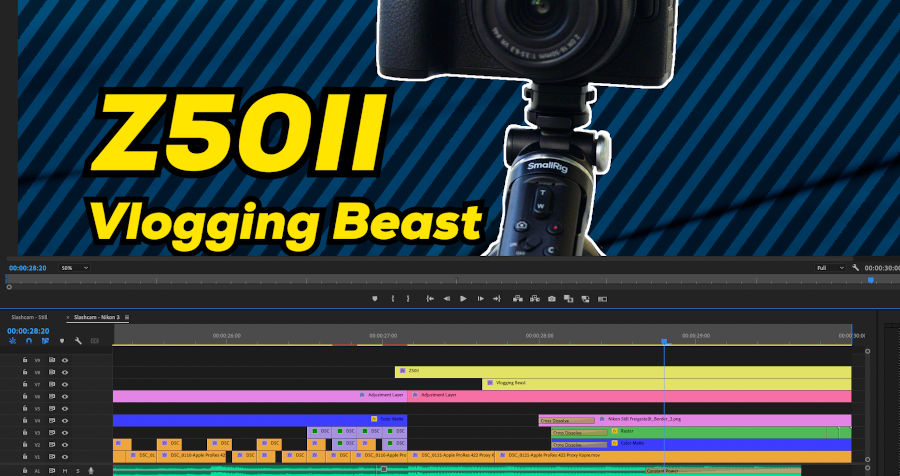
Task: Select the Nikon Still jpeg clip
Action: (x=695, y=420)
